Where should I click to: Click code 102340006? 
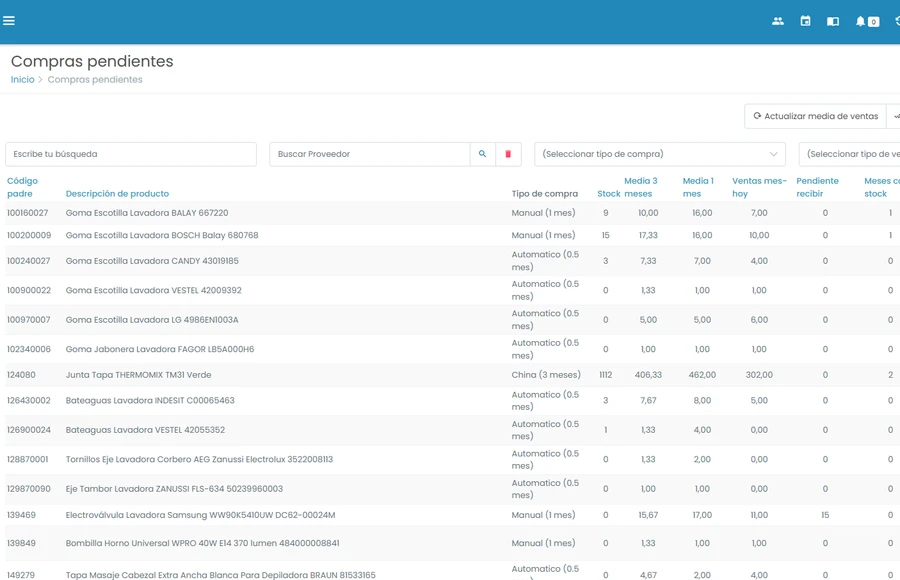(x=29, y=349)
